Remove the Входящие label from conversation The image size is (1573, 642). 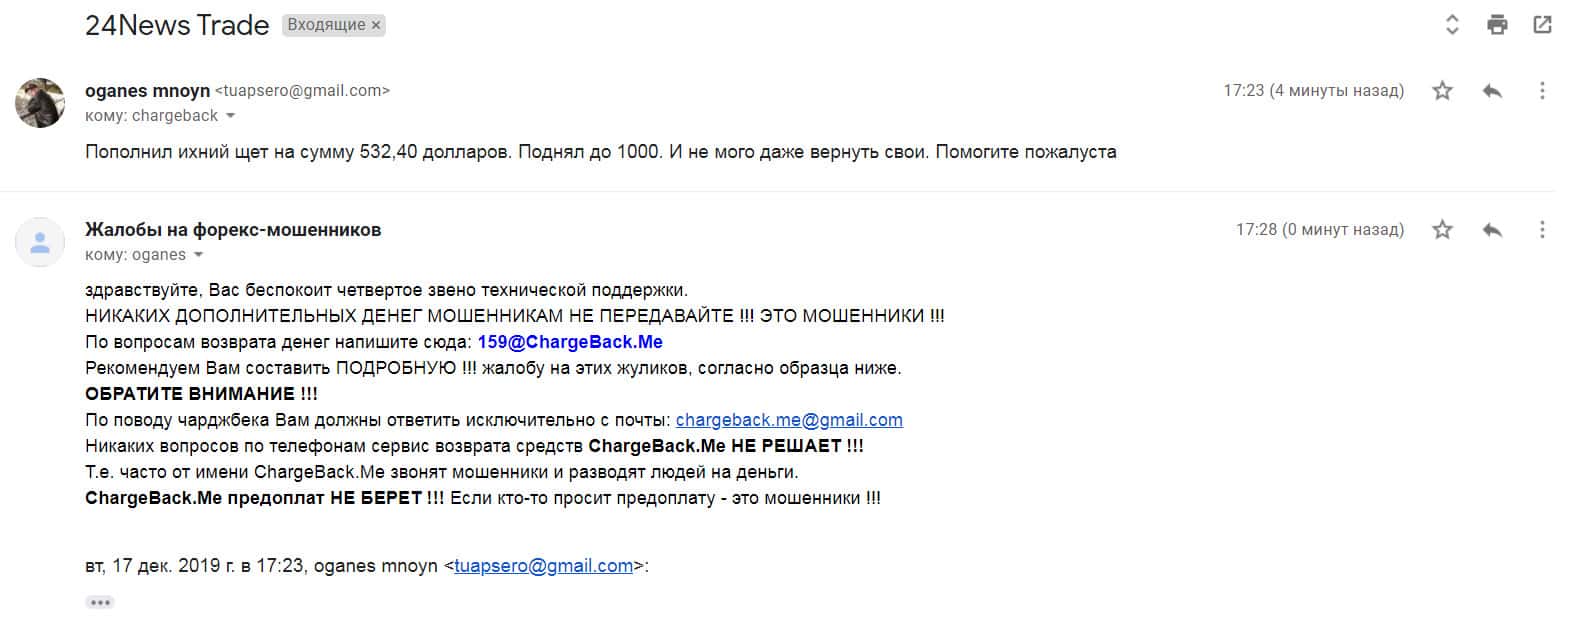pos(376,26)
